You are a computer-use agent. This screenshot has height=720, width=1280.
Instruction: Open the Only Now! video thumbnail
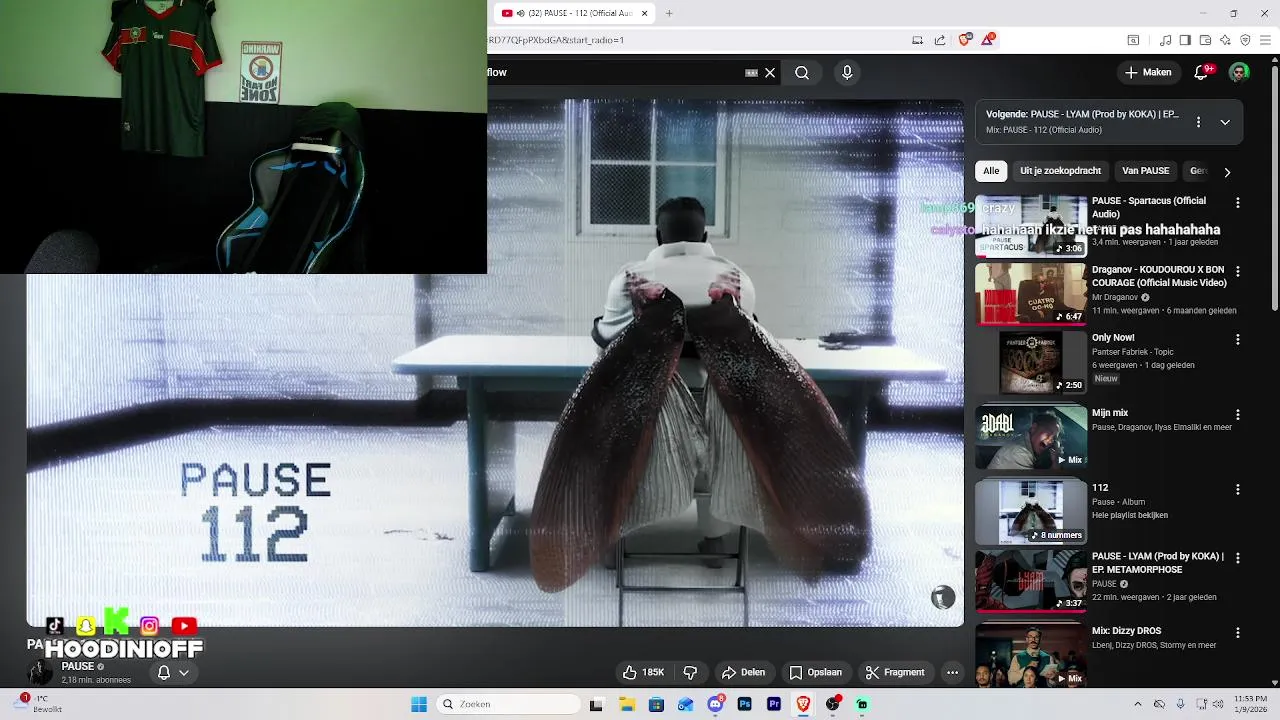[x=1031, y=362]
